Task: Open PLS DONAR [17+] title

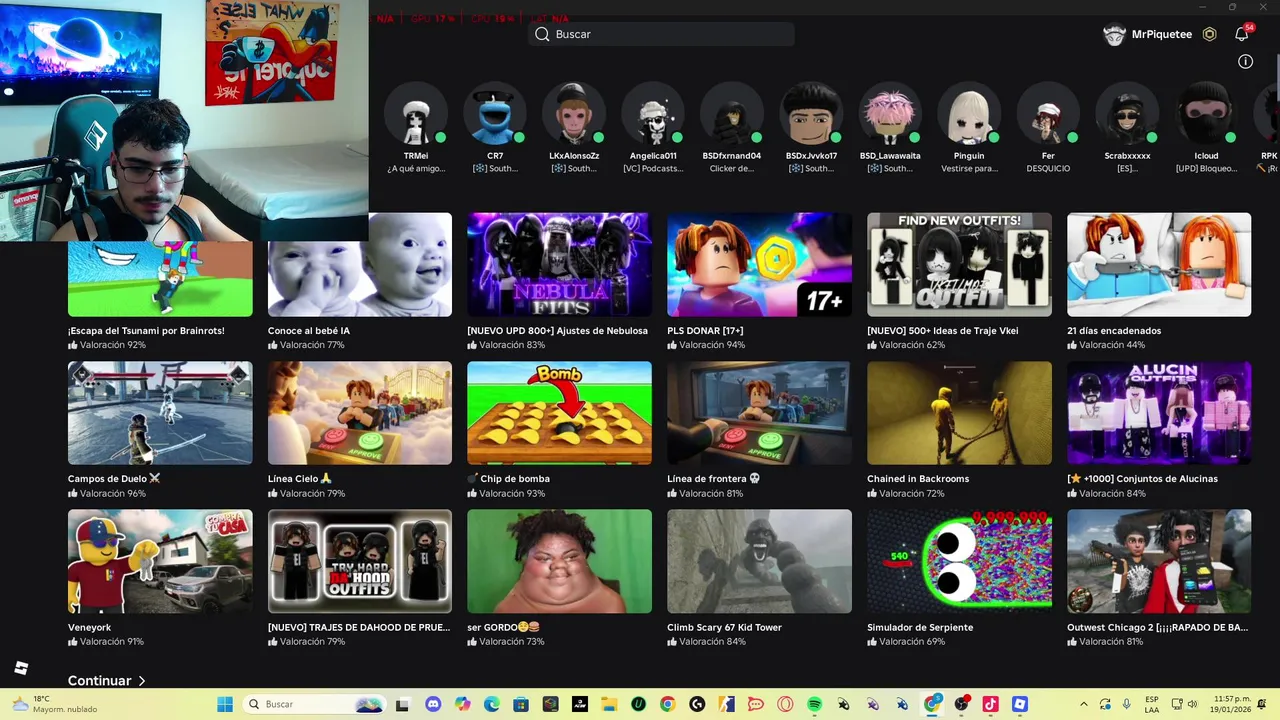Action: (x=705, y=330)
